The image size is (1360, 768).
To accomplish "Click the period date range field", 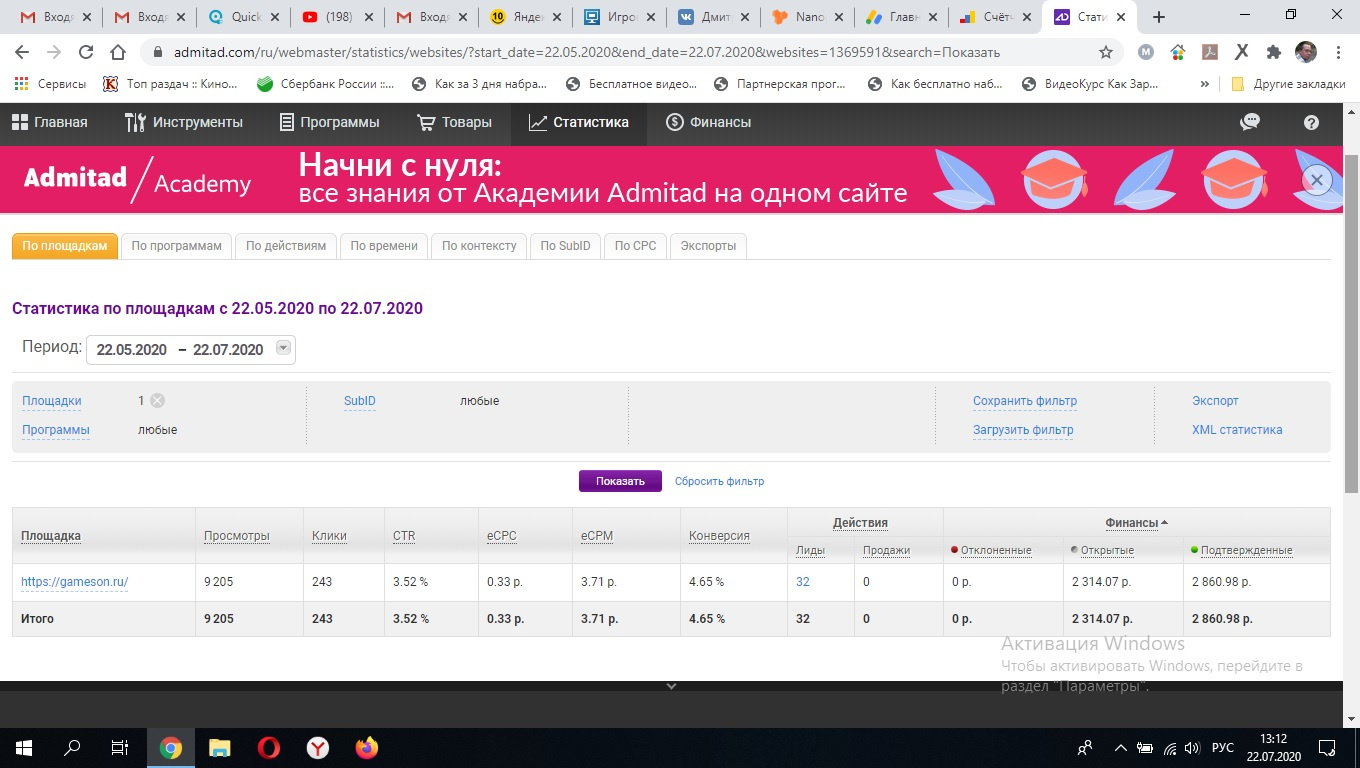I will tap(191, 349).
